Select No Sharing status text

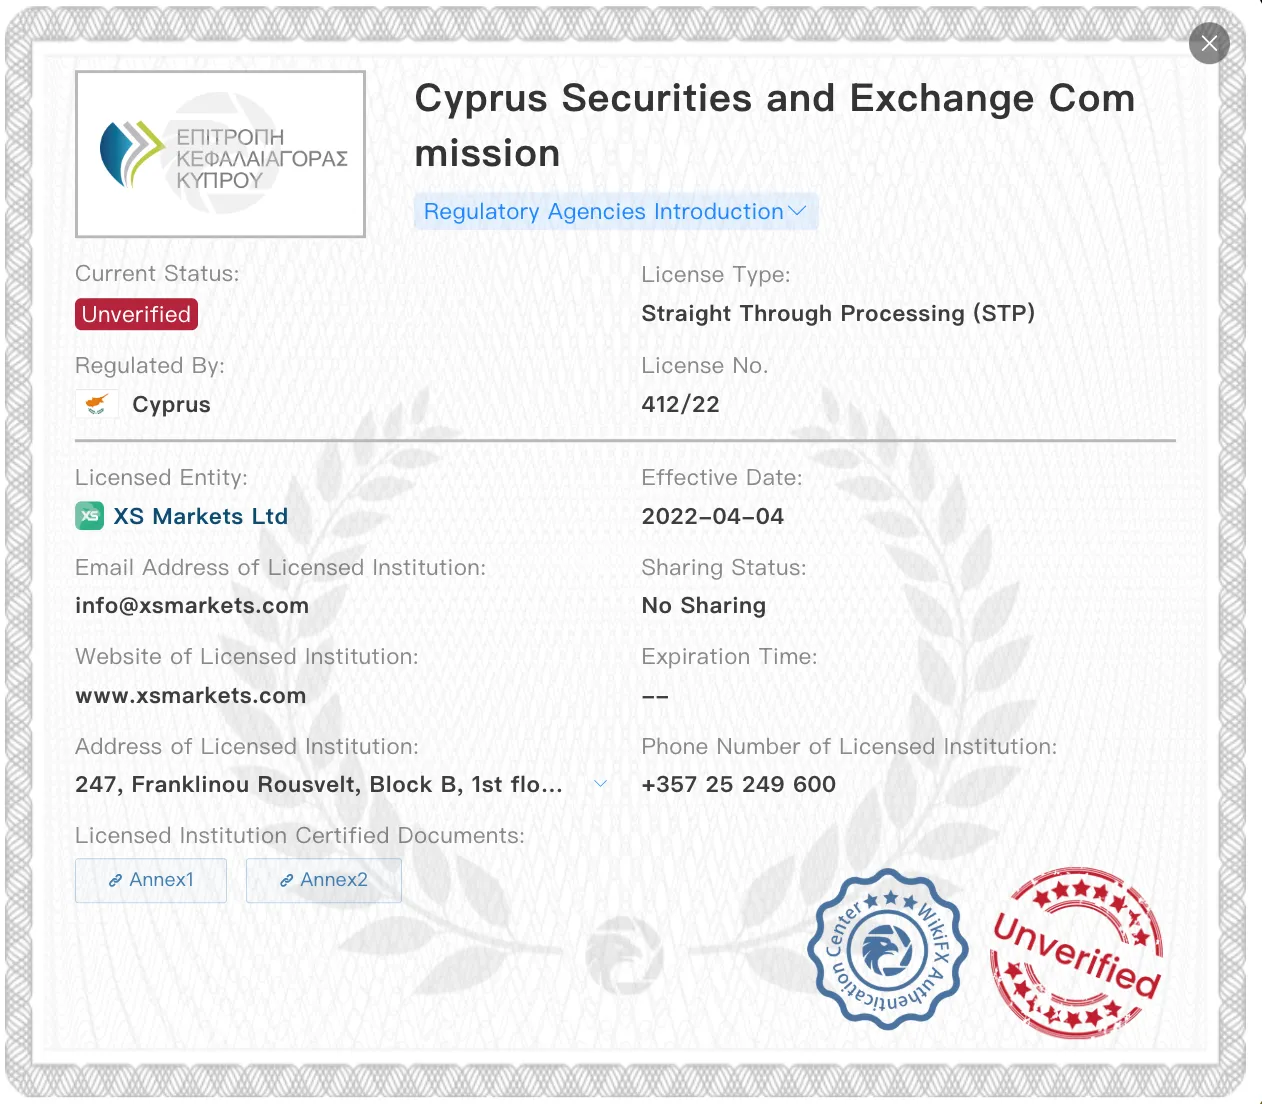tap(704, 606)
